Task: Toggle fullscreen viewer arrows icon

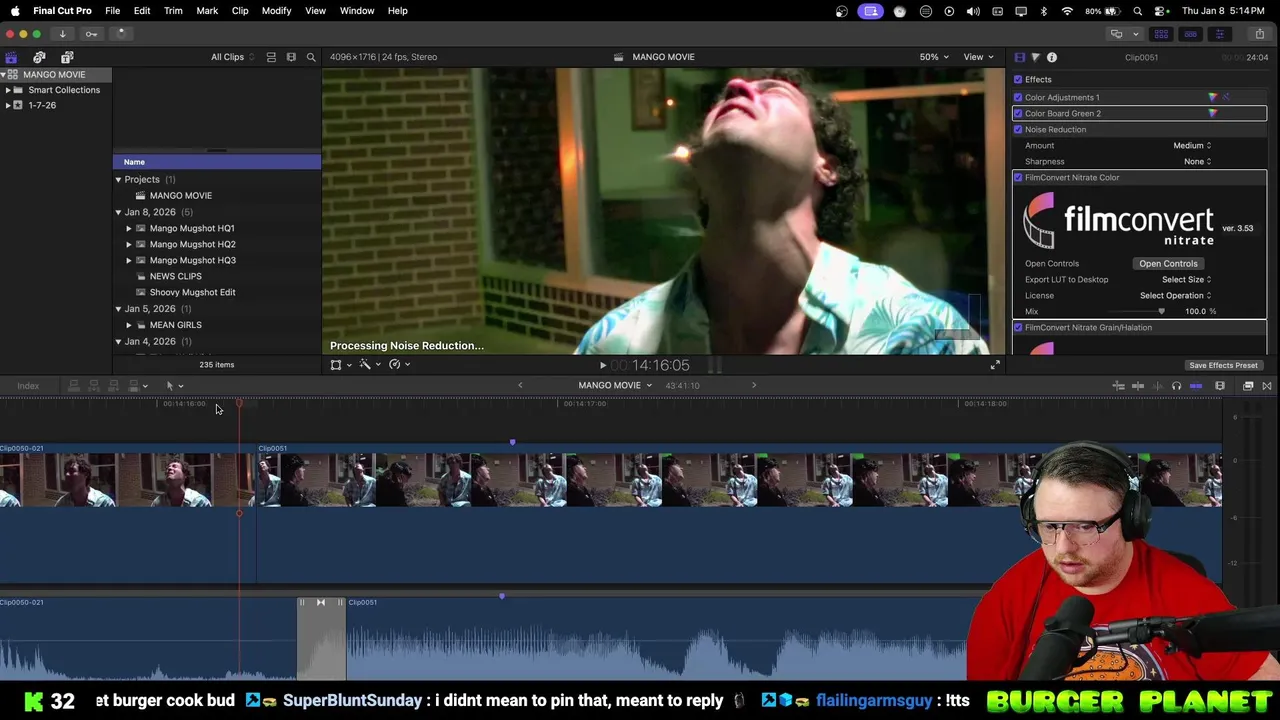Action: pyautogui.click(x=995, y=365)
